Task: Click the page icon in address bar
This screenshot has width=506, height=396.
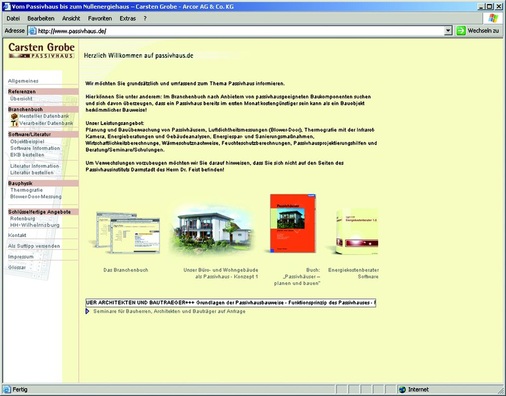Action: pos(32,31)
